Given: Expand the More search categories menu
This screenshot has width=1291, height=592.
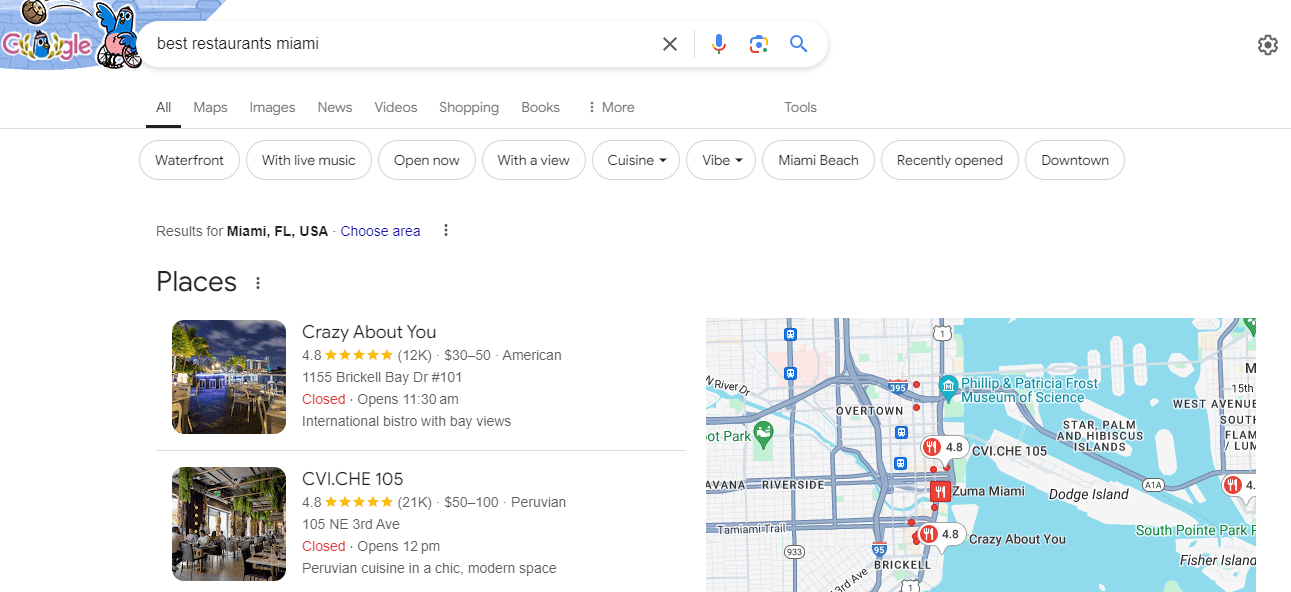Looking at the screenshot, I should 610,107.
